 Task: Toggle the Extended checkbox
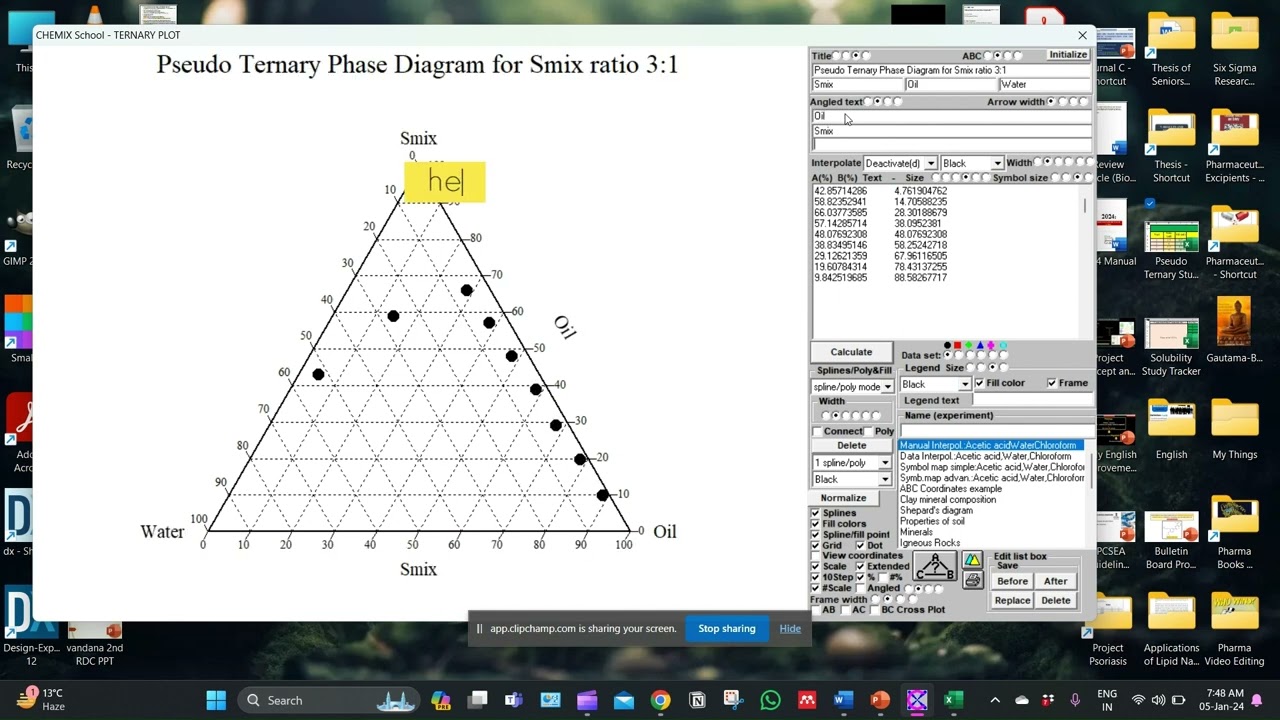pyautogui.click(x=860, y=567)
